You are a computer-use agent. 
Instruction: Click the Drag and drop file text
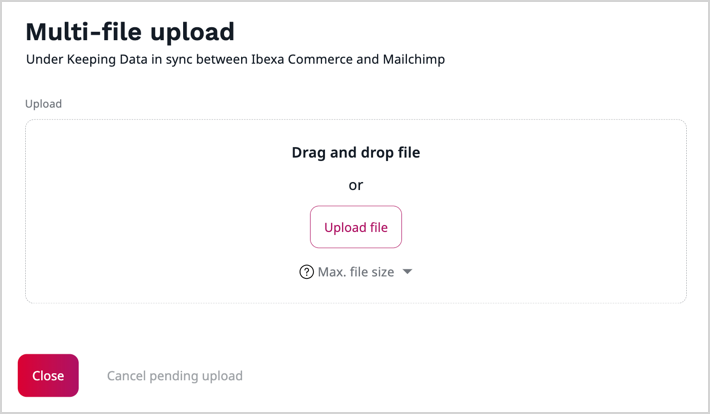click(x=355, y=153)
